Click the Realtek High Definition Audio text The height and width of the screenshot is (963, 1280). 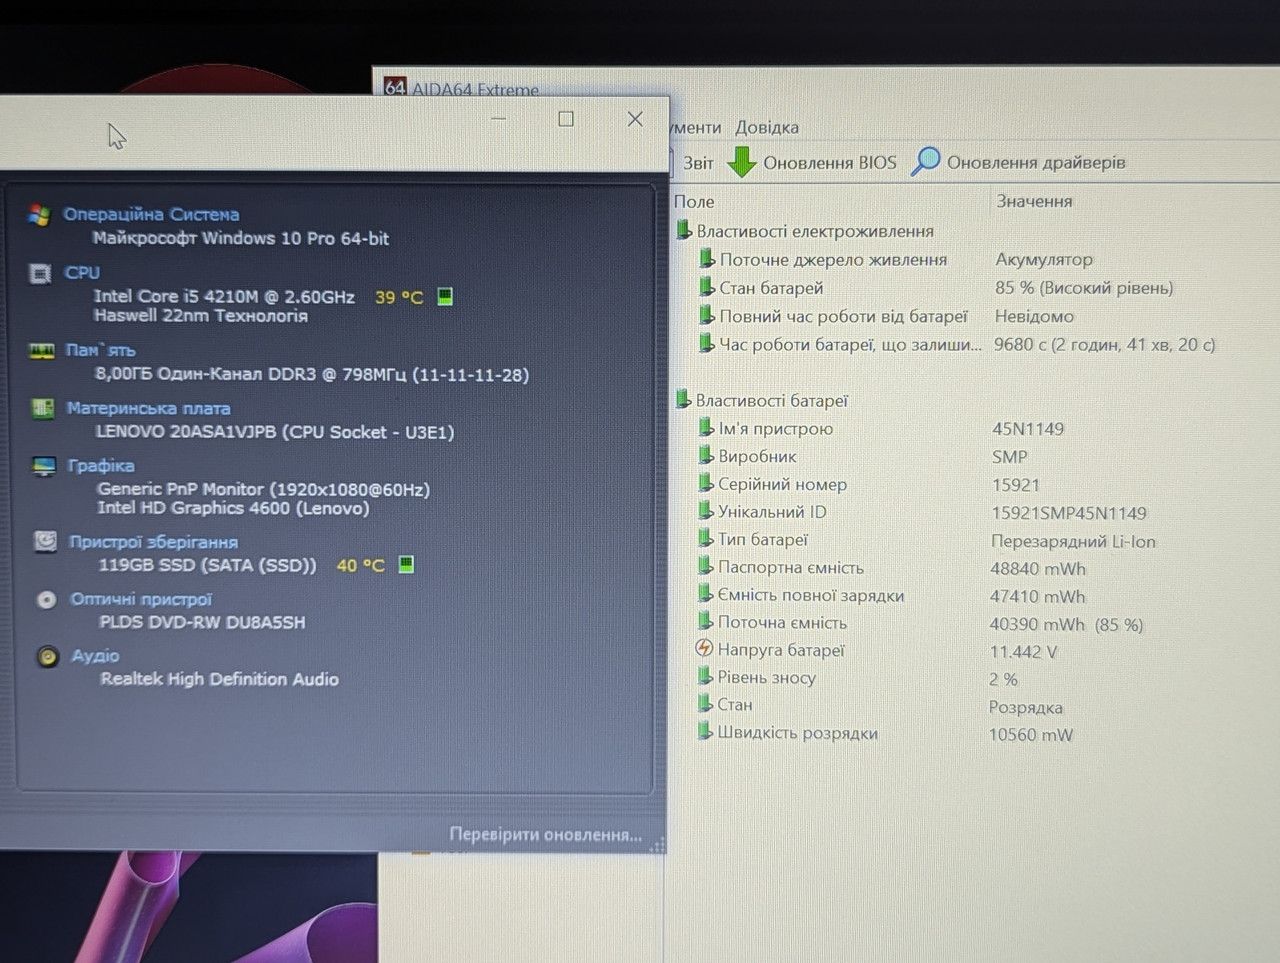[220, 679]
